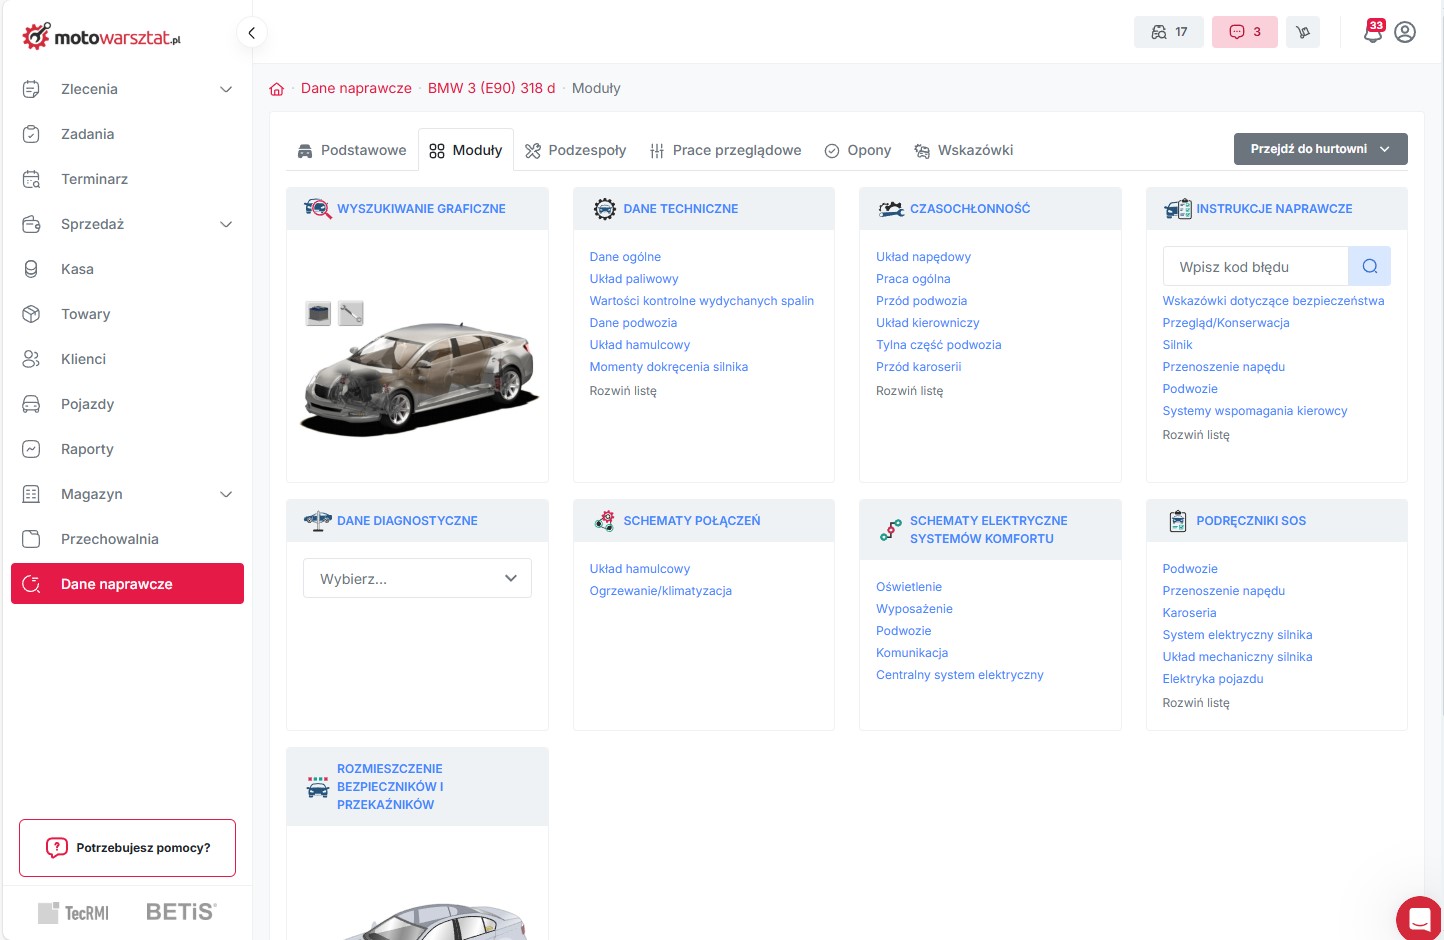Image resolution: width=1444 pixels, height=940 pixels.
Task: Switch to the Prace przeglądowe tab
Action: pyautogui.click(x=725, y=150)
